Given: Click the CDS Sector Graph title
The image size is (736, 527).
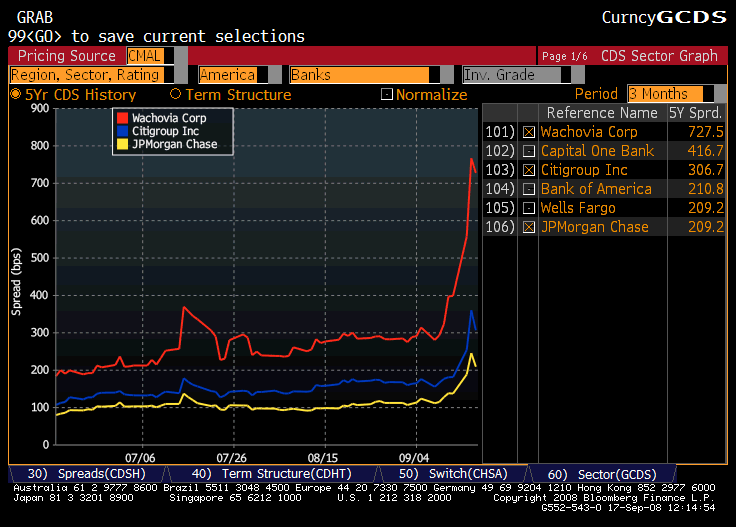Looking at the screenshot, I should tap(659, 56).
